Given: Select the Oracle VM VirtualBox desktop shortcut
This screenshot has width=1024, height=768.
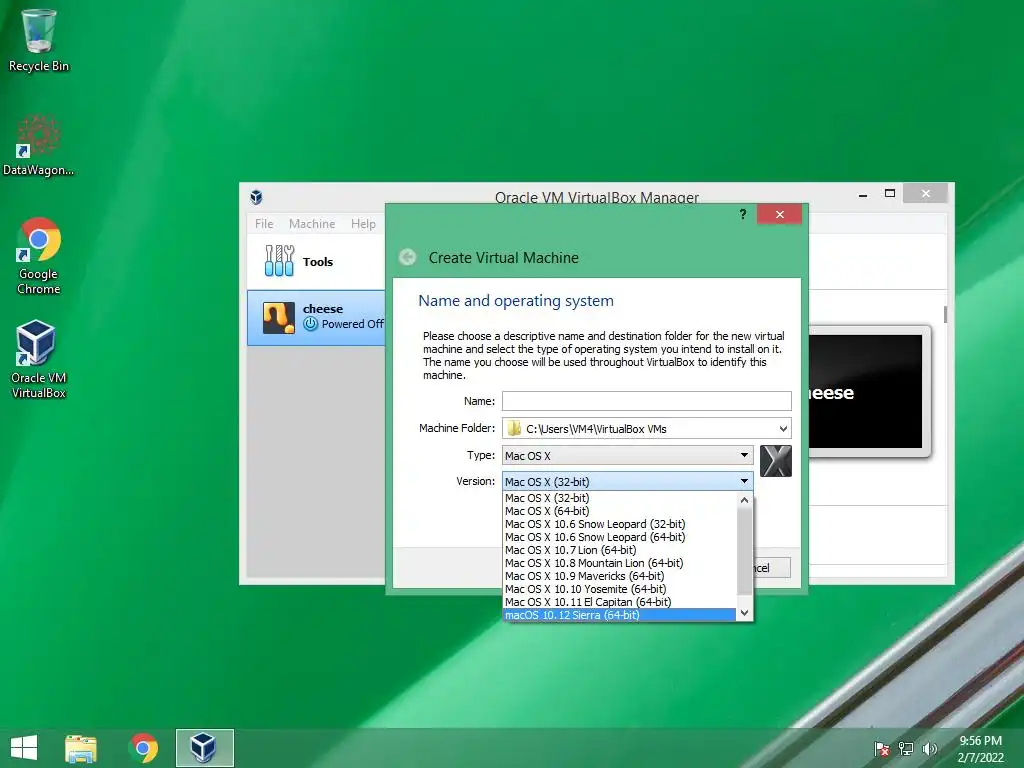Looking at the screenshot, I should 39,359.
